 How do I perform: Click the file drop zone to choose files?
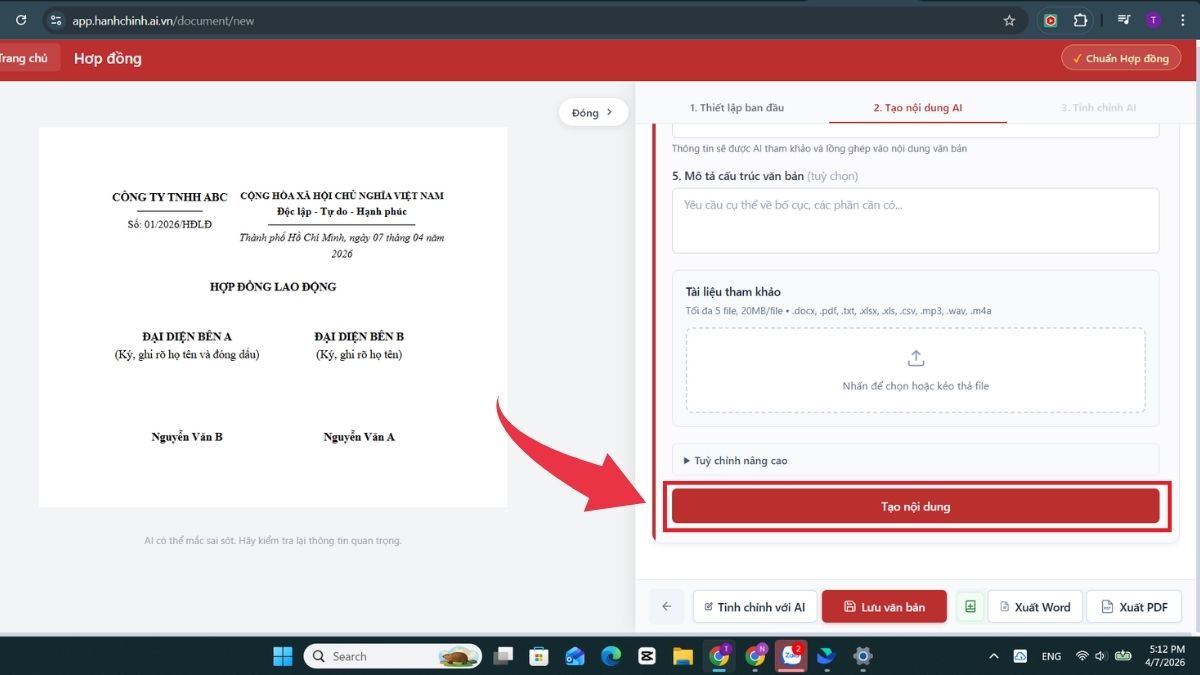[x=915, y=370]
